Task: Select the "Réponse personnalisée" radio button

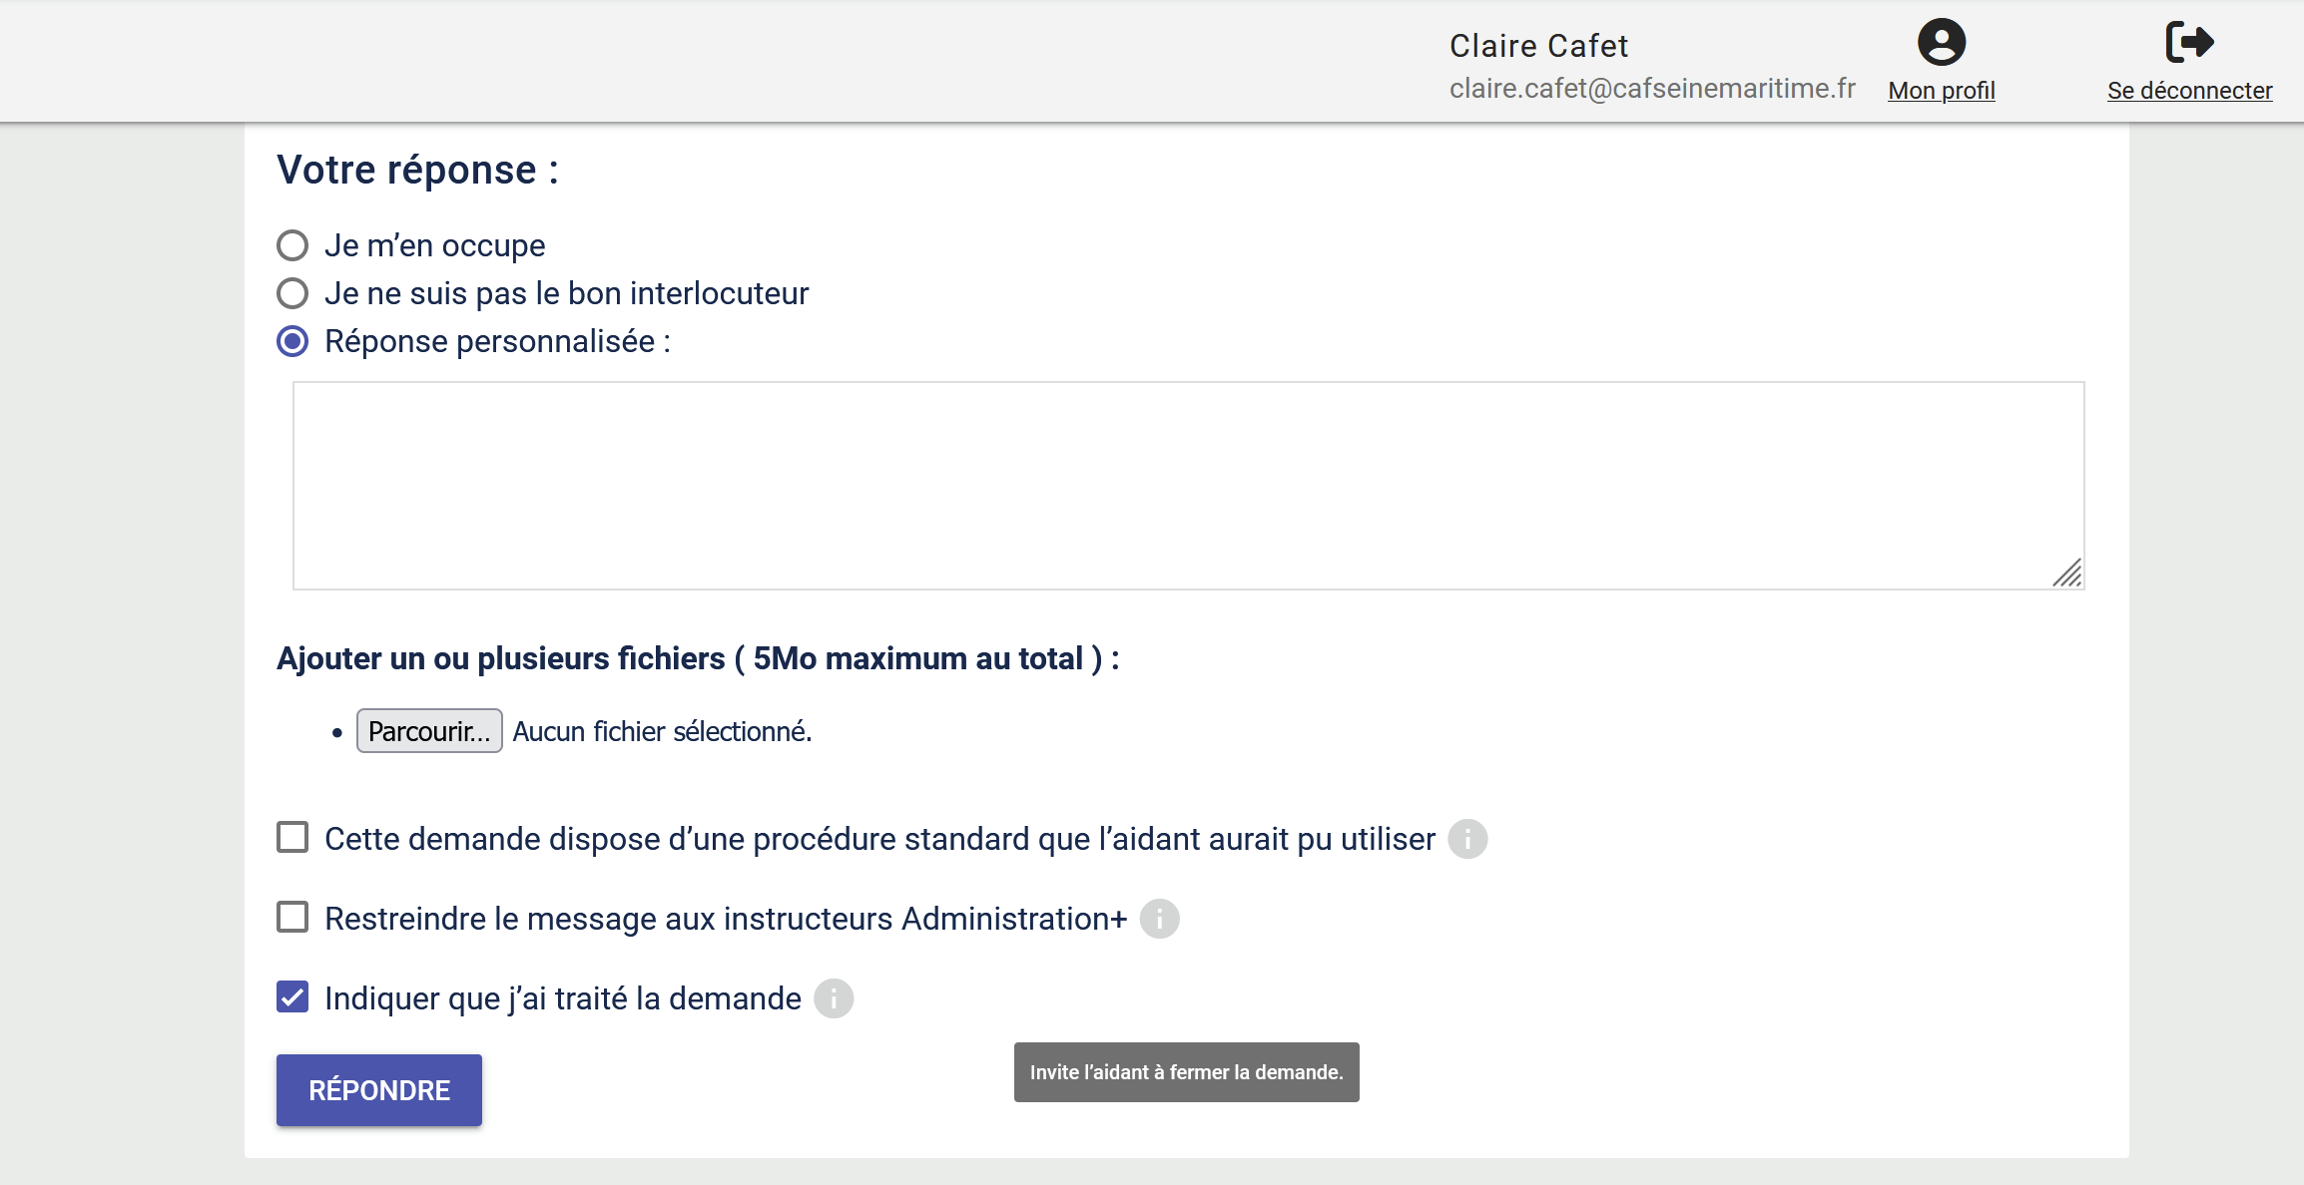Action: [x=292, y=341]
